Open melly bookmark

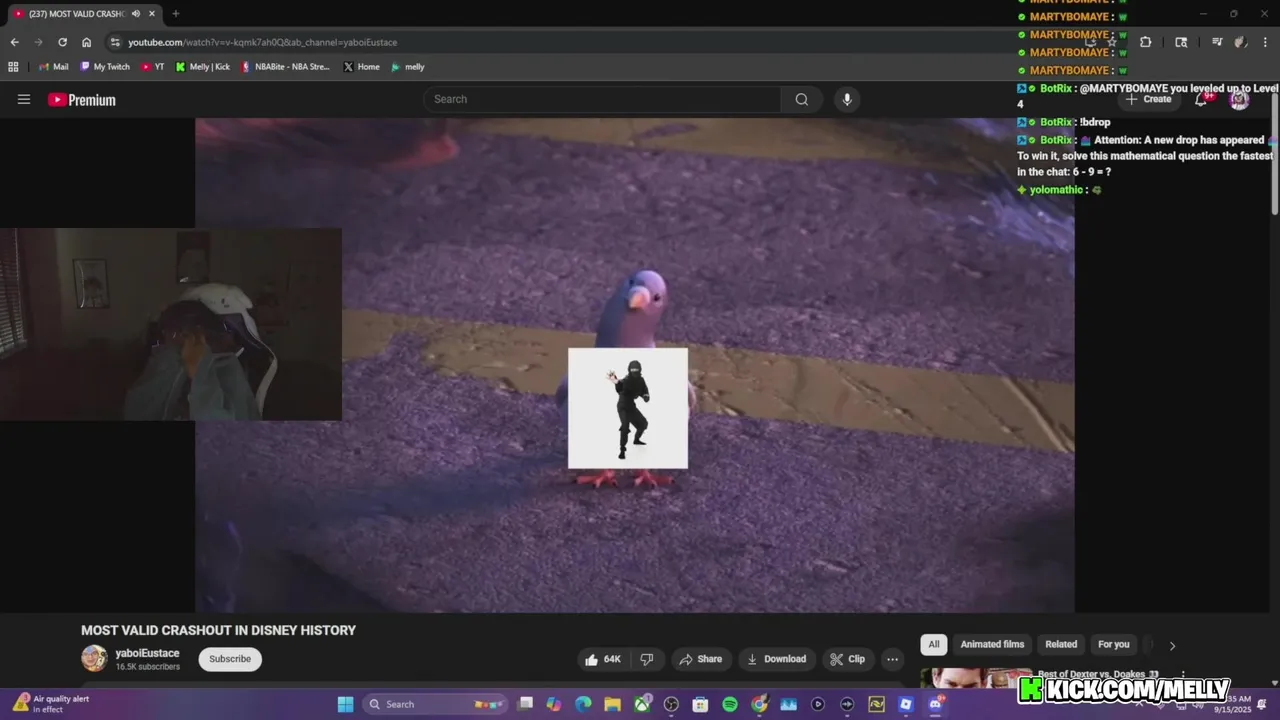(x=408, y=67)
